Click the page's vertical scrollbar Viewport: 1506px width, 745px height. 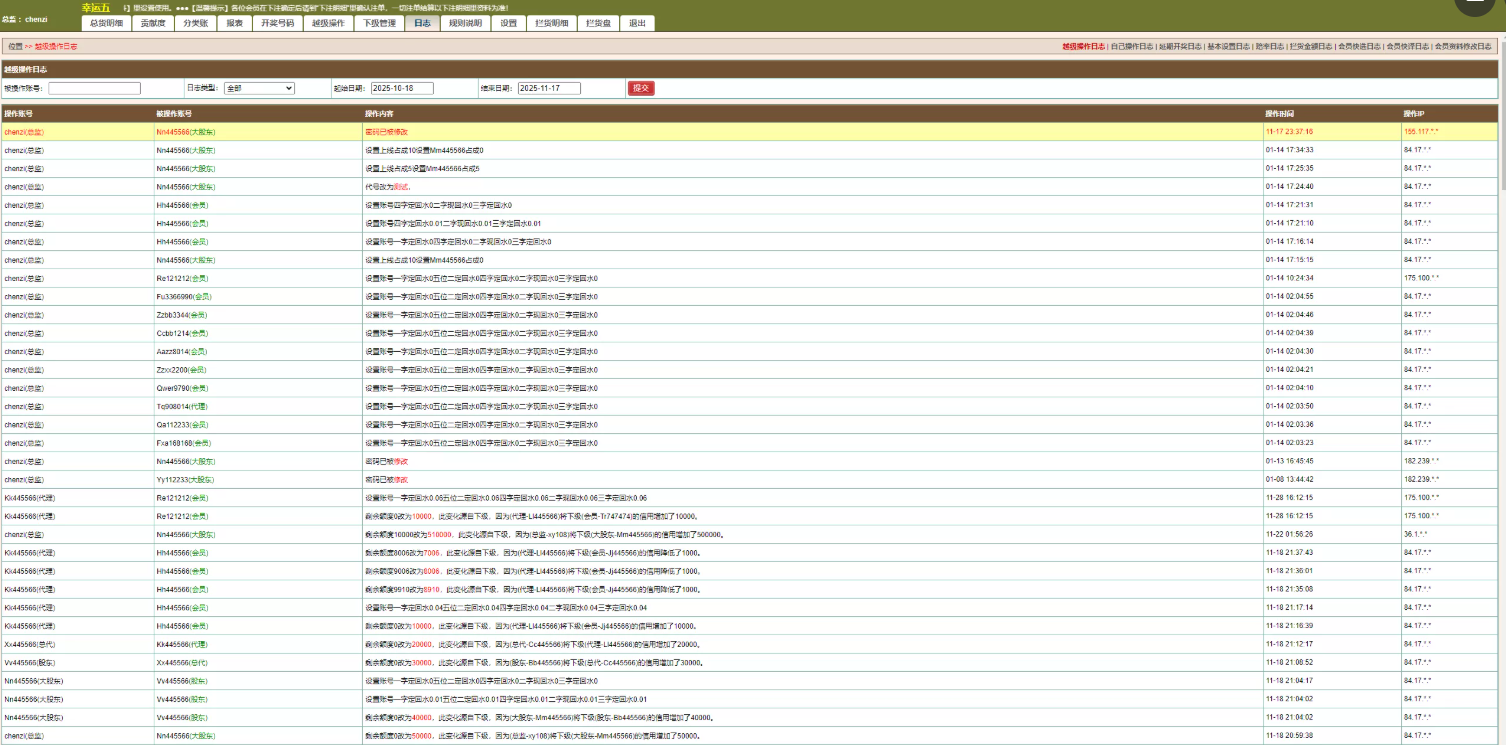(x=1501, y=300)
